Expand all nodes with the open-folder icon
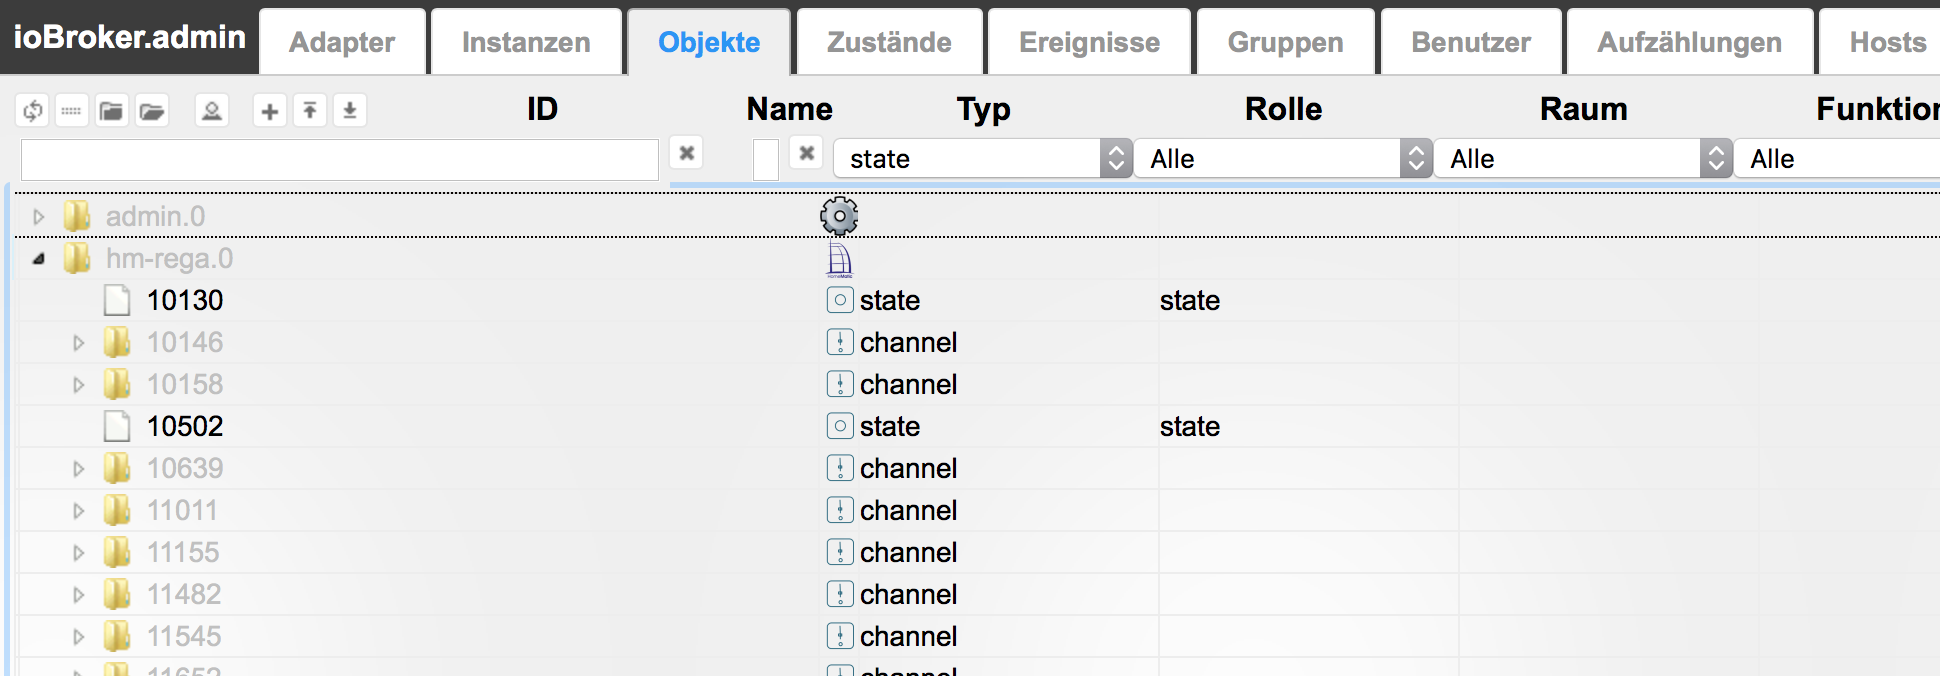1940x676 pixels. click(x=152, y=110)
